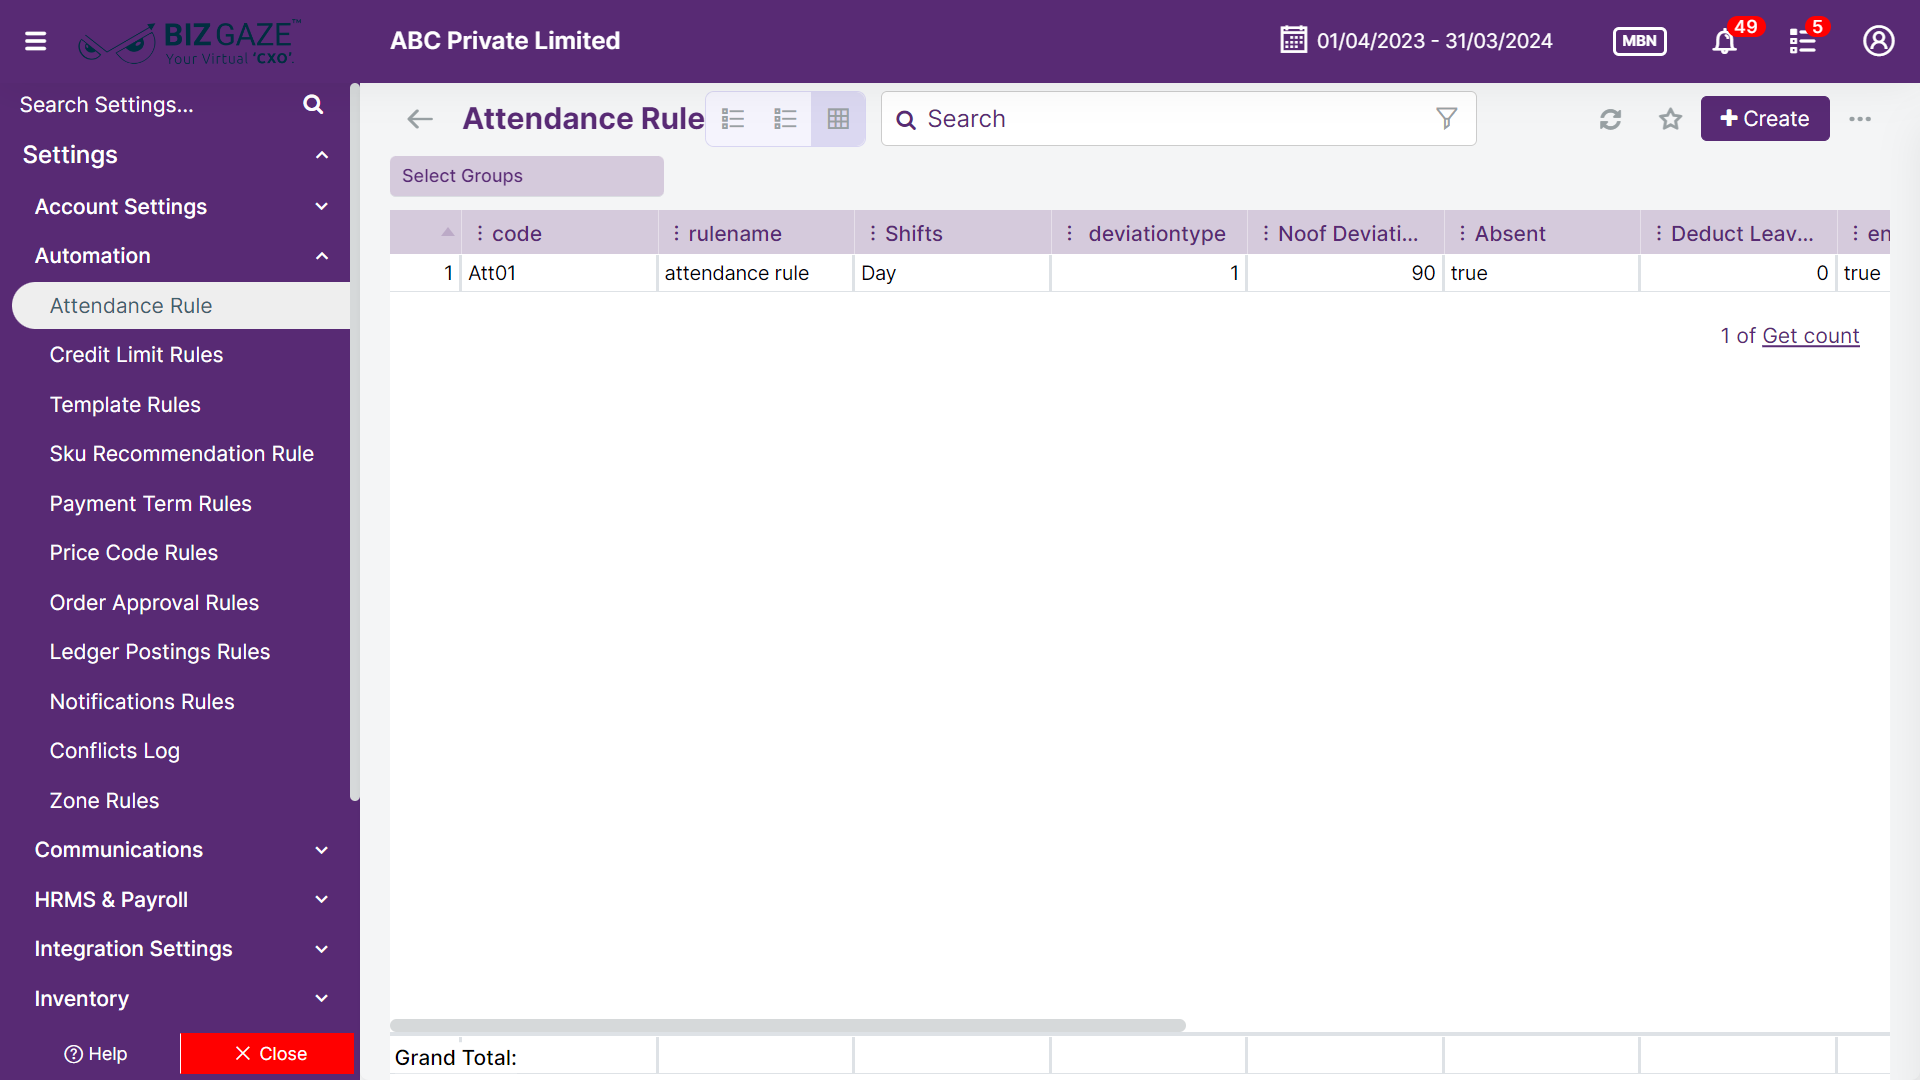Expand HRMS & Payroll section
This screenshot has height=1080, width=1920.
point(321,899)
